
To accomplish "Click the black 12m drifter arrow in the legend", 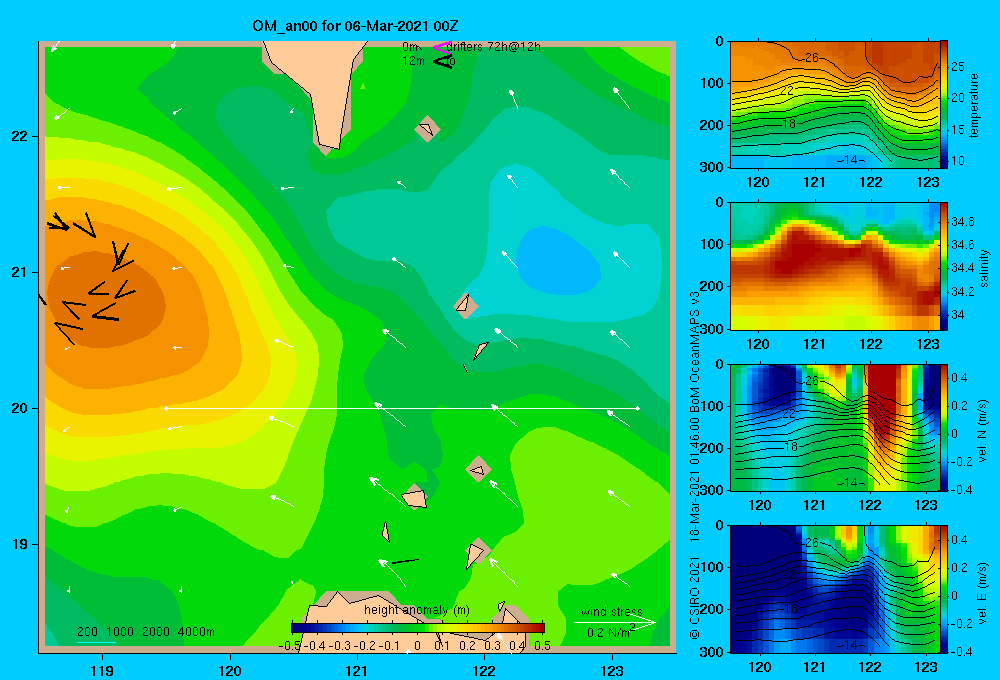I will click(443, 61).
